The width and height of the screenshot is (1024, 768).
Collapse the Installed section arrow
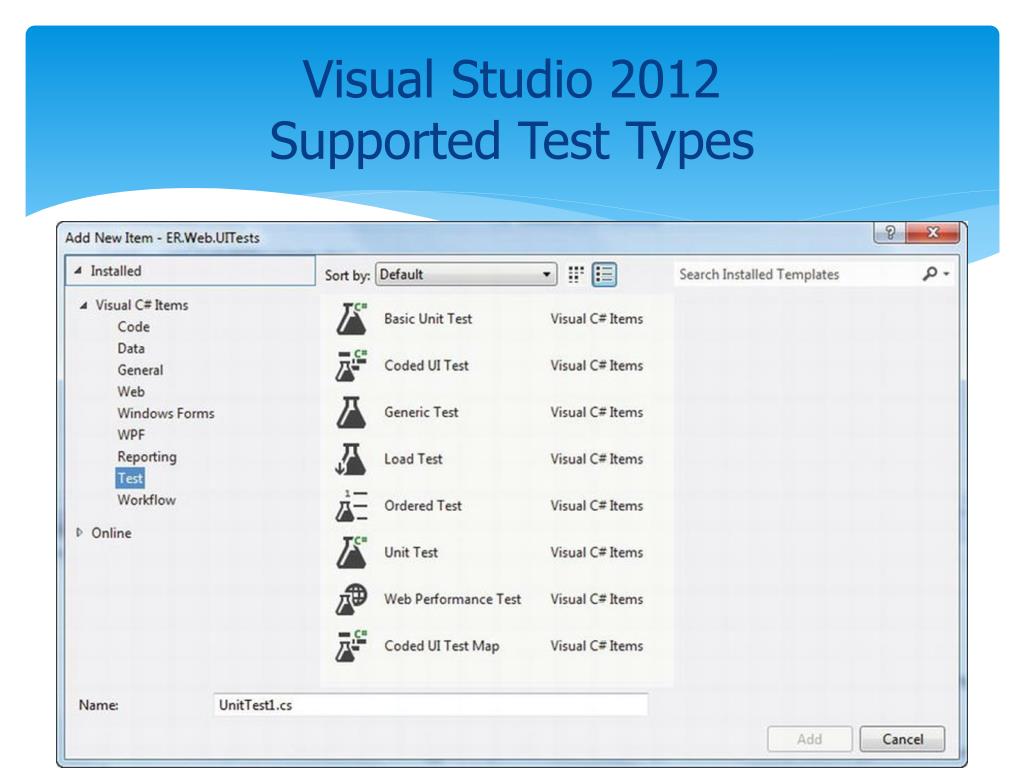(x=78, y=270)
